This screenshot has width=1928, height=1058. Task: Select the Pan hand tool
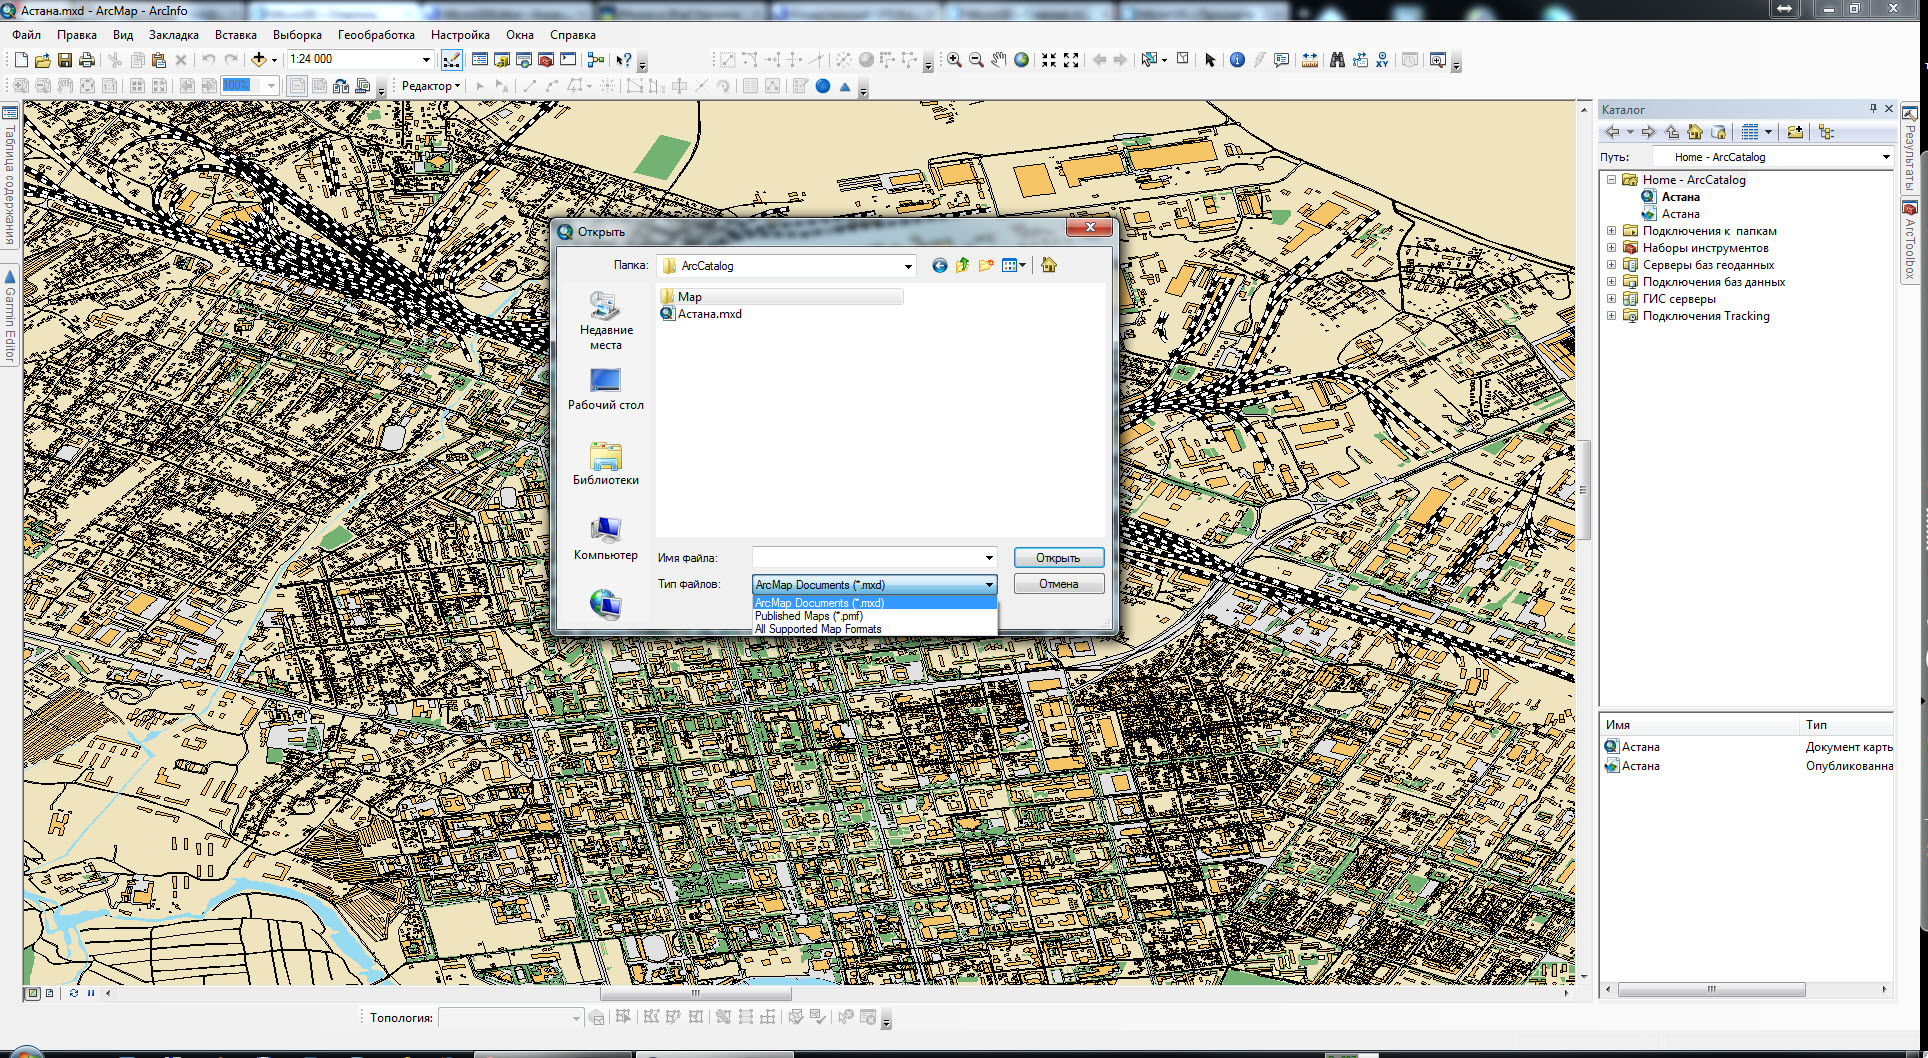coord(999,60)
